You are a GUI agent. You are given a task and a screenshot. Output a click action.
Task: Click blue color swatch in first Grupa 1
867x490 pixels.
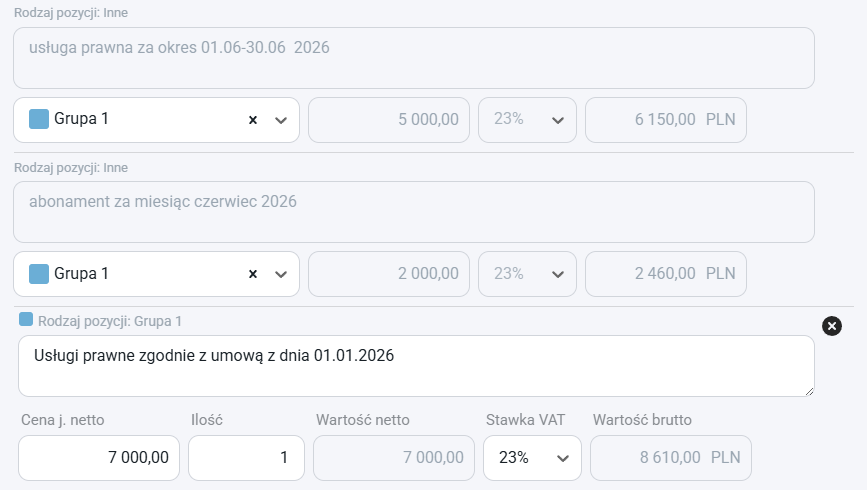(x=39, y=119)
